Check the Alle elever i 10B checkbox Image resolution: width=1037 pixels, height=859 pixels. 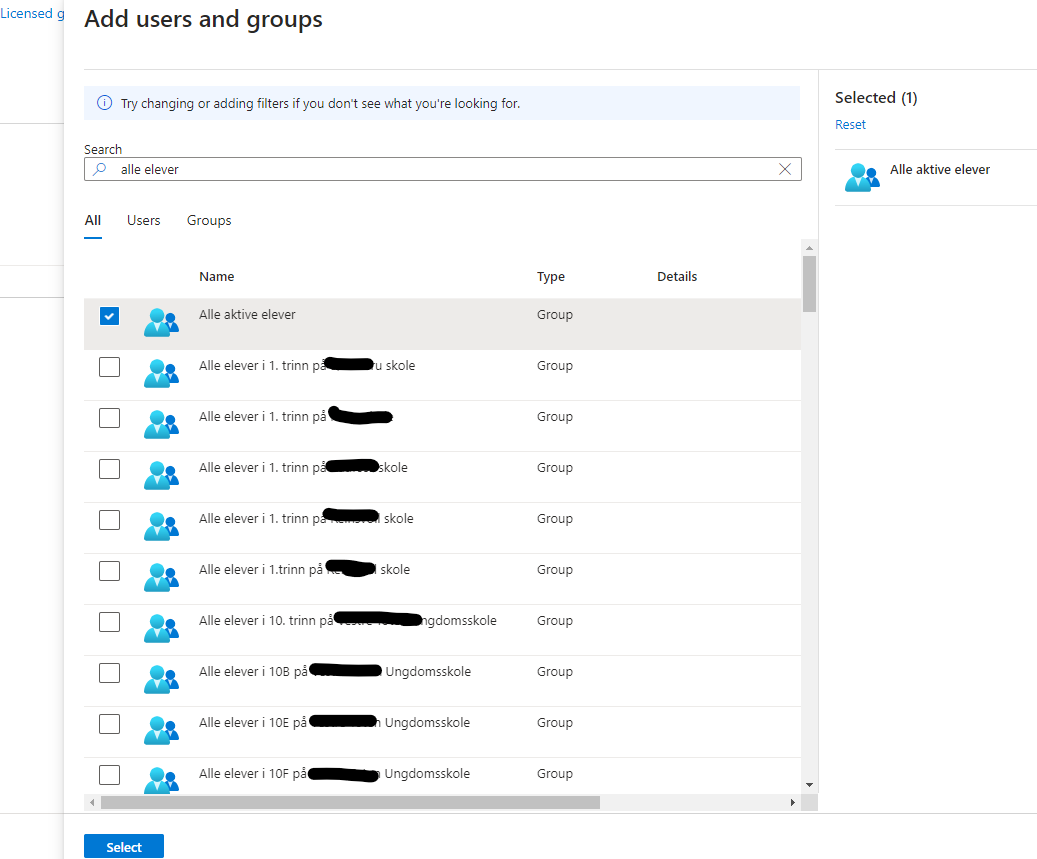click(109, 673)
